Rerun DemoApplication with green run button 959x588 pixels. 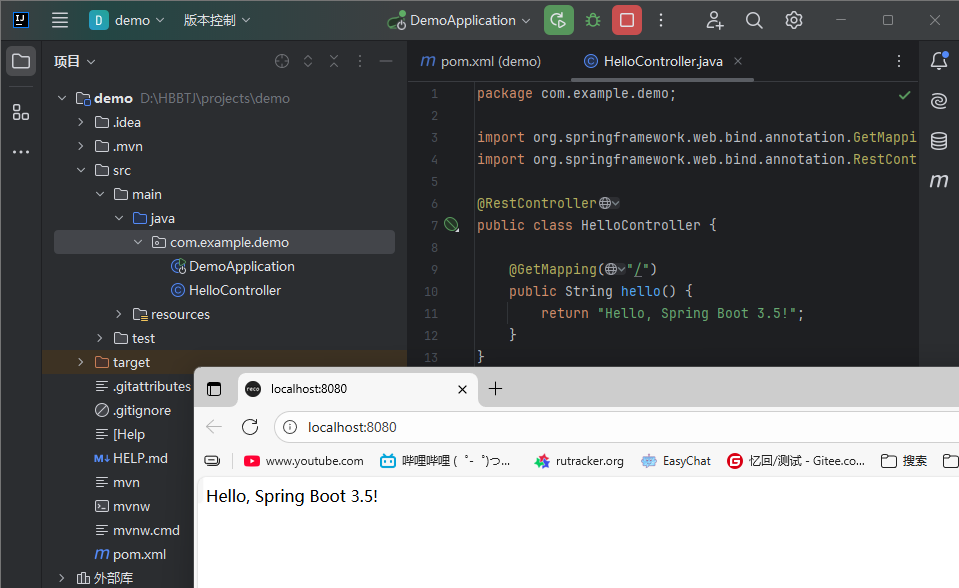(x=559, y=20)
